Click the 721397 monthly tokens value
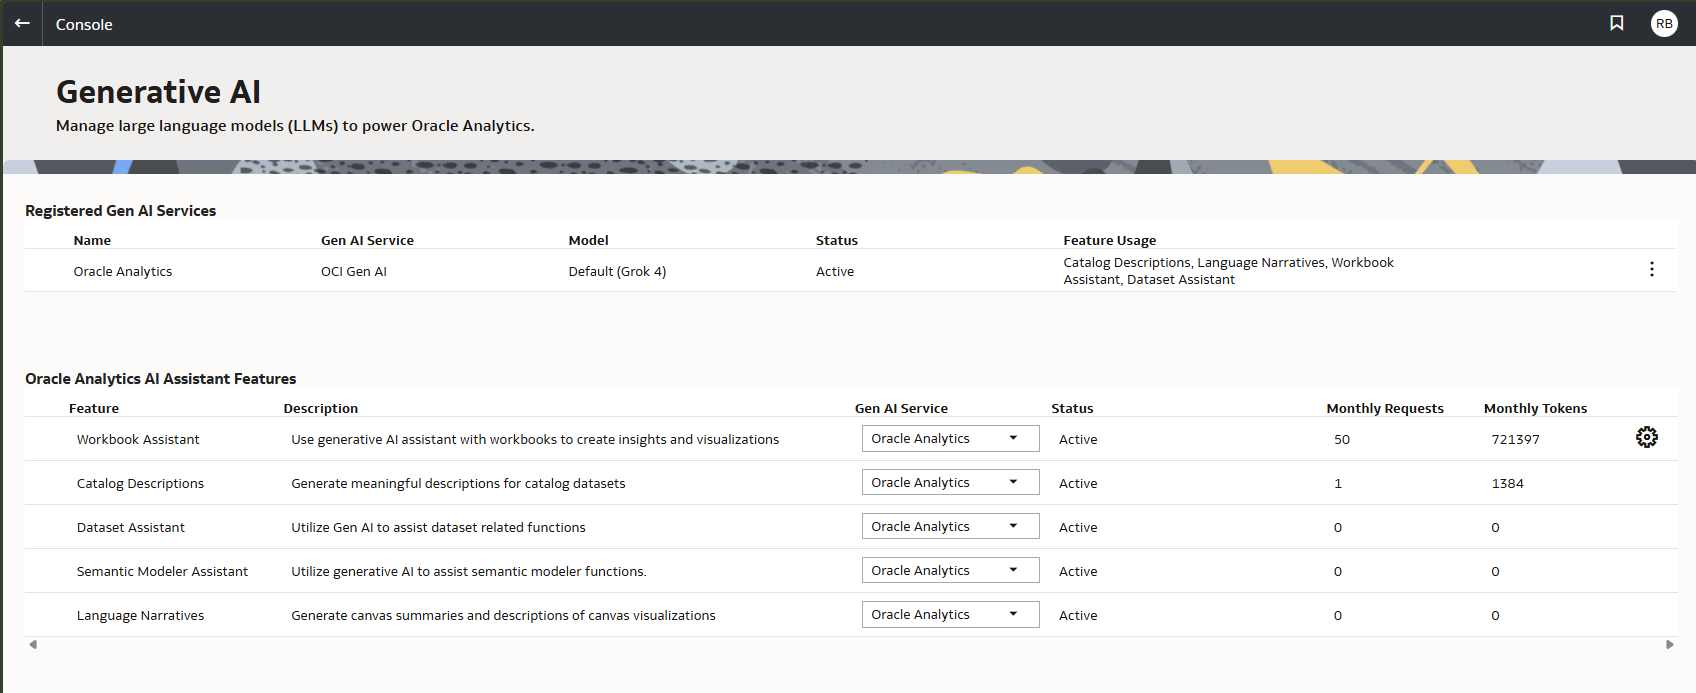 pos(1515,440)
